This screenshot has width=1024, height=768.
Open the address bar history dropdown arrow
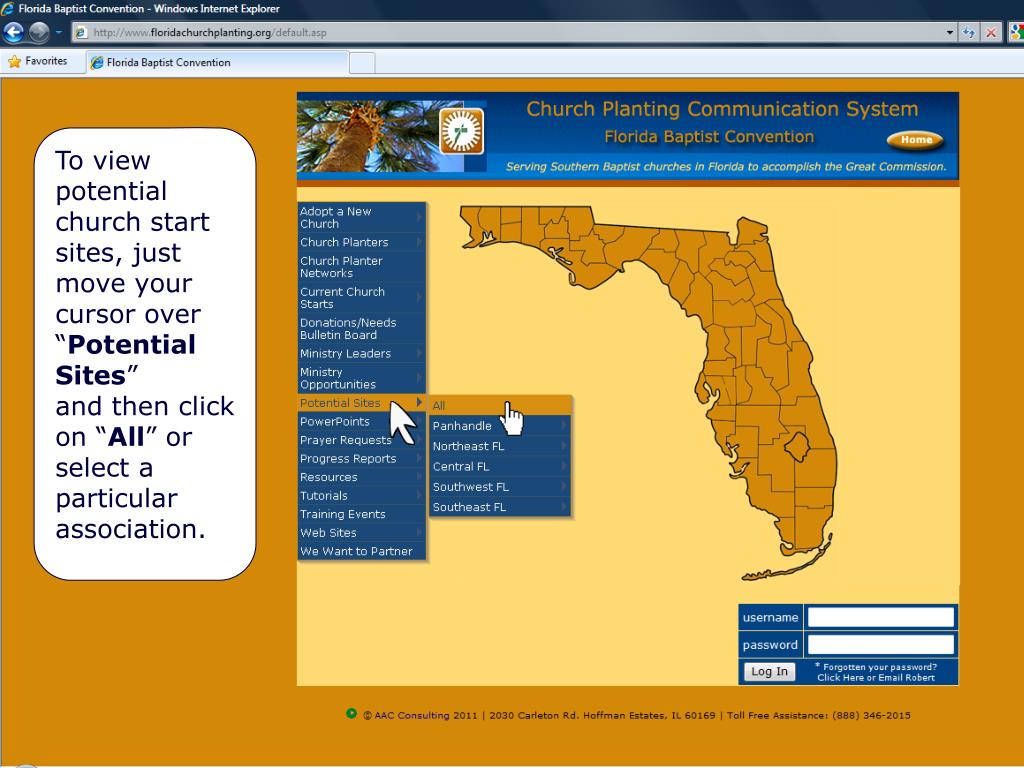tap(950, 33)
